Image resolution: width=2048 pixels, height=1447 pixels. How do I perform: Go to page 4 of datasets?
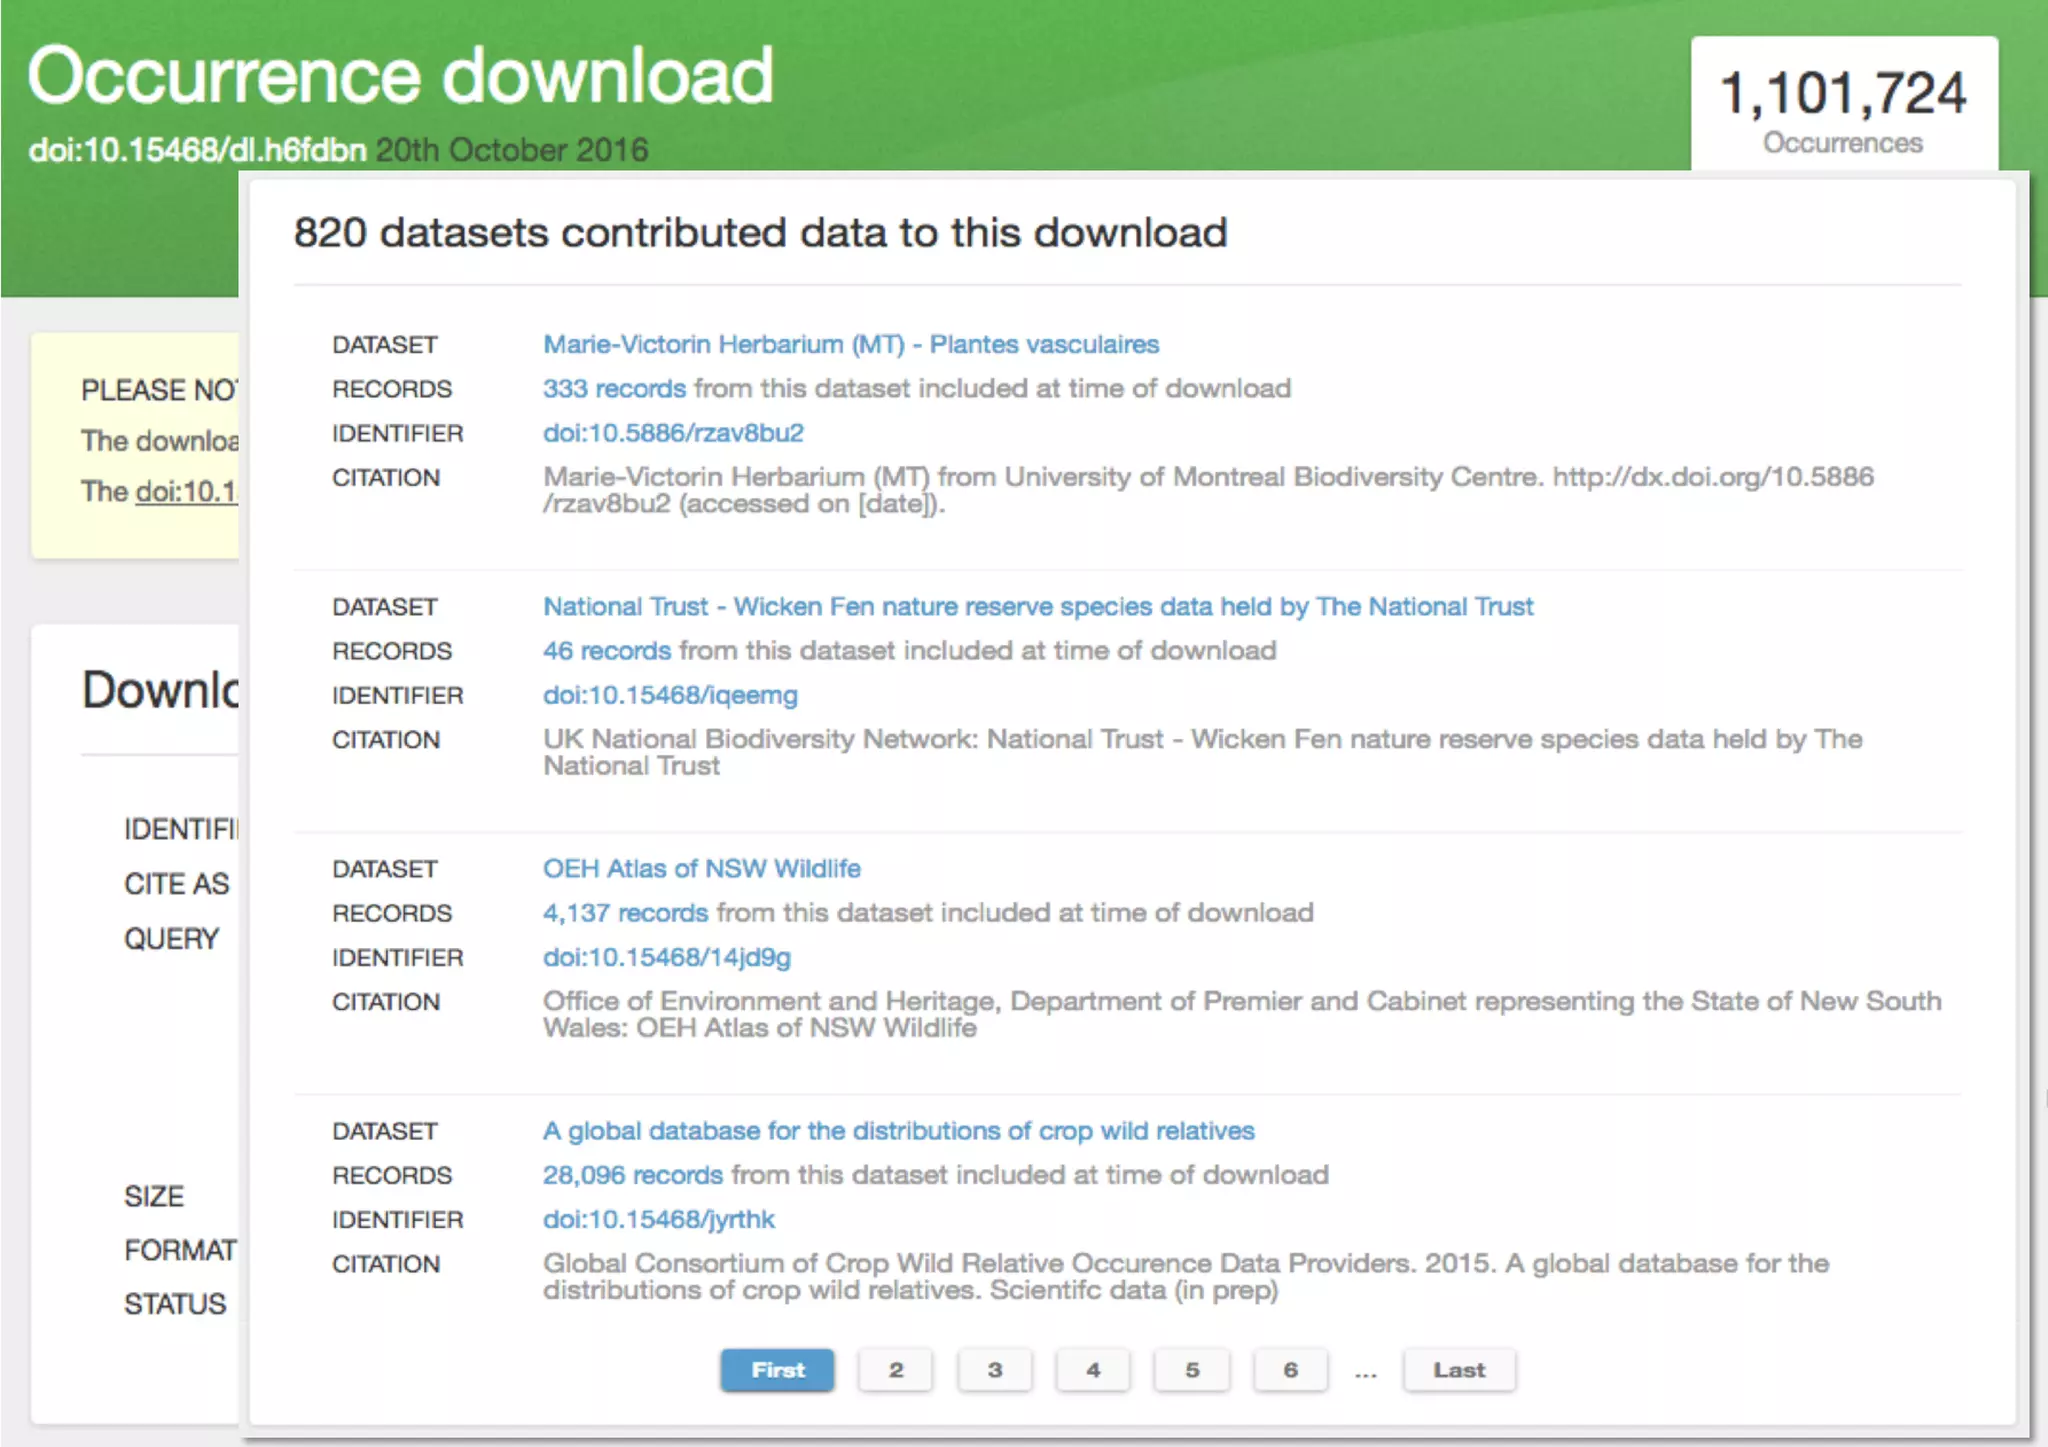[1093, 1370]
